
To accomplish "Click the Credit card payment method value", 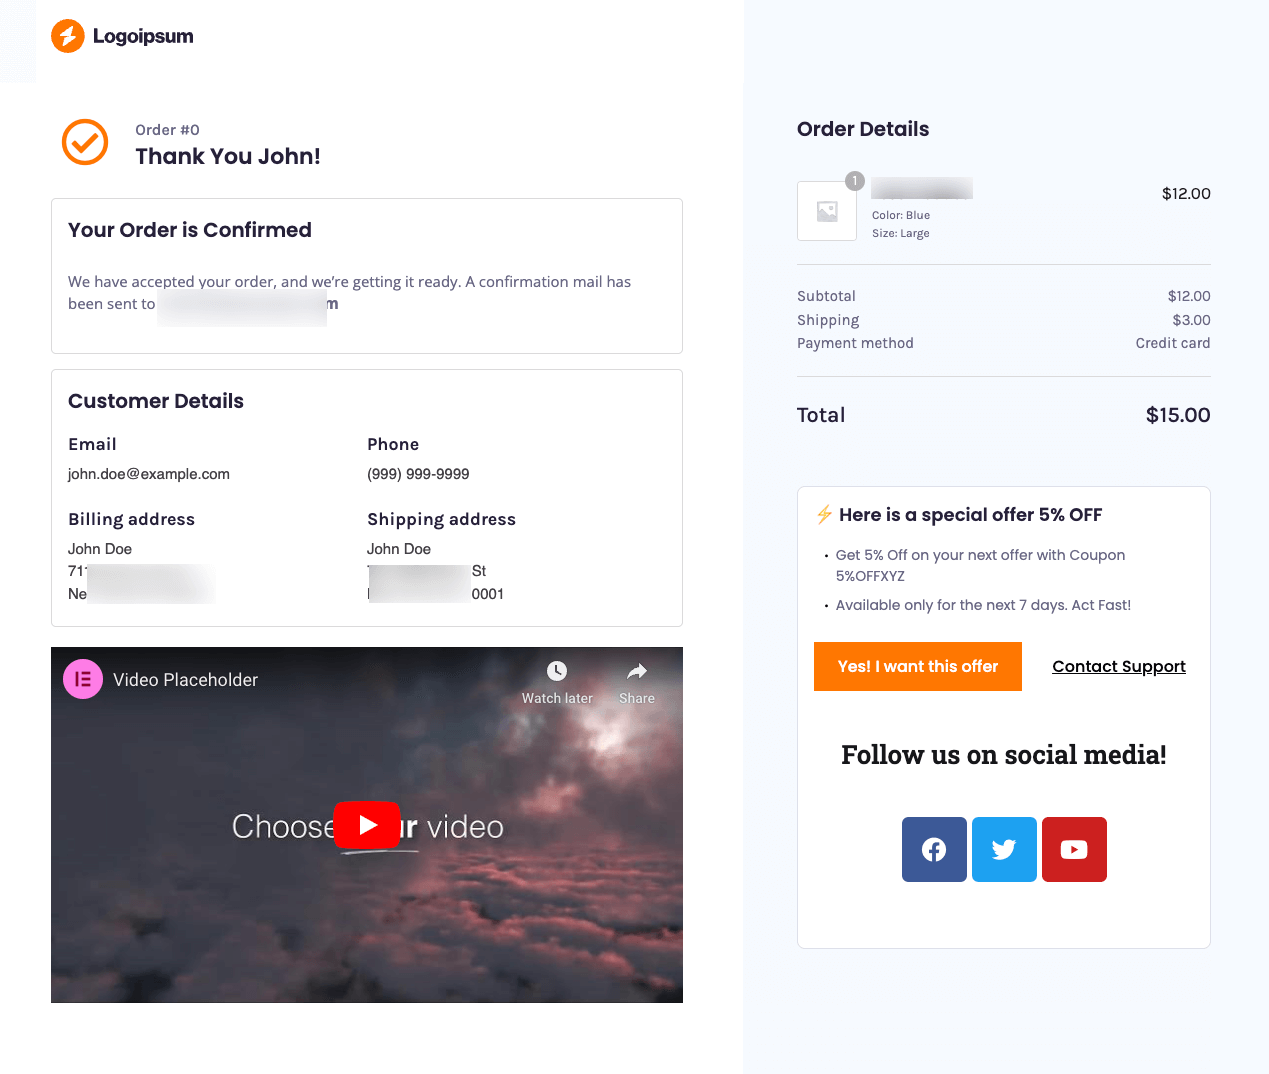I will [1173, 343].
